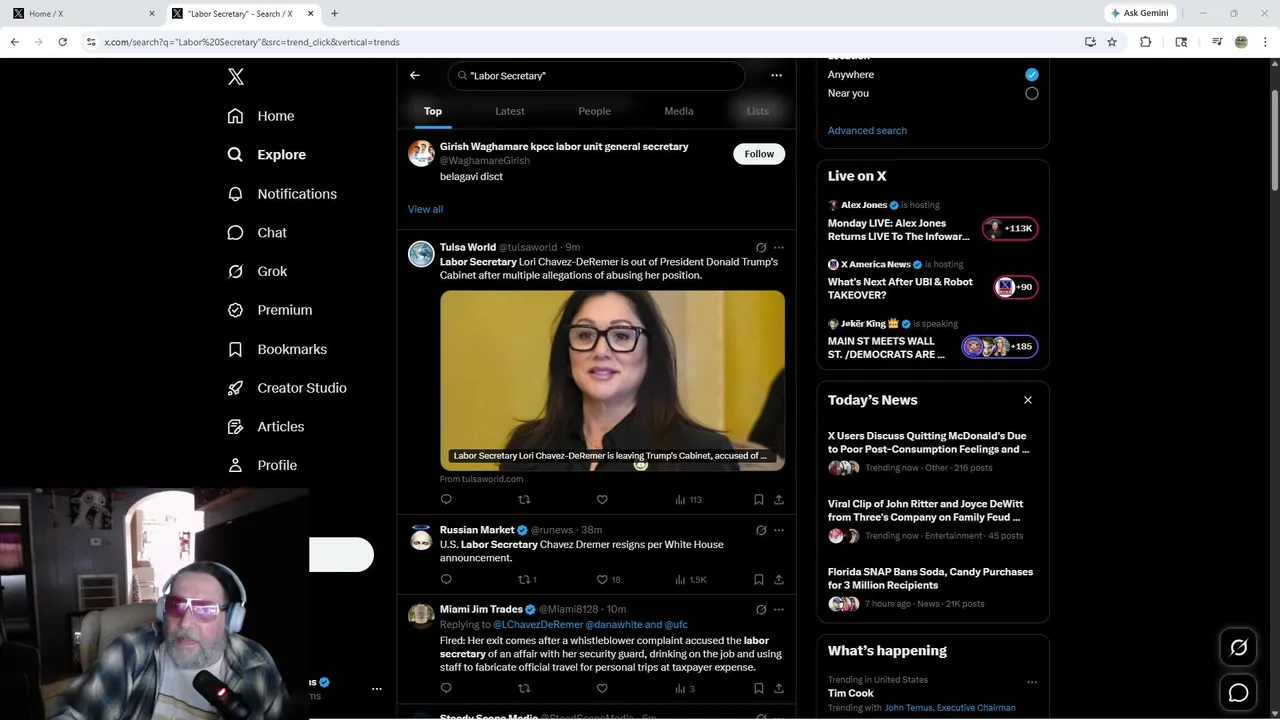Bookmark the Tulsa World post
This screenshot has width=1280, height=720.
pyautogui.click(x=759, y=499)
